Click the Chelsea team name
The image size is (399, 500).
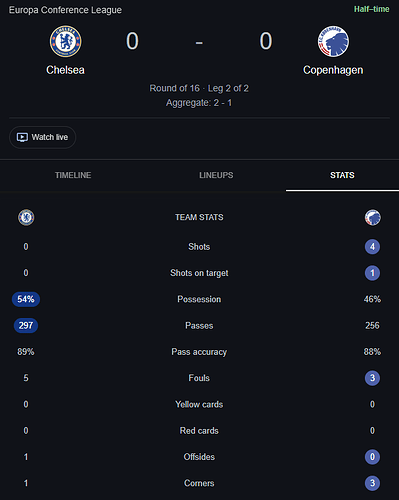pos(65,70)
